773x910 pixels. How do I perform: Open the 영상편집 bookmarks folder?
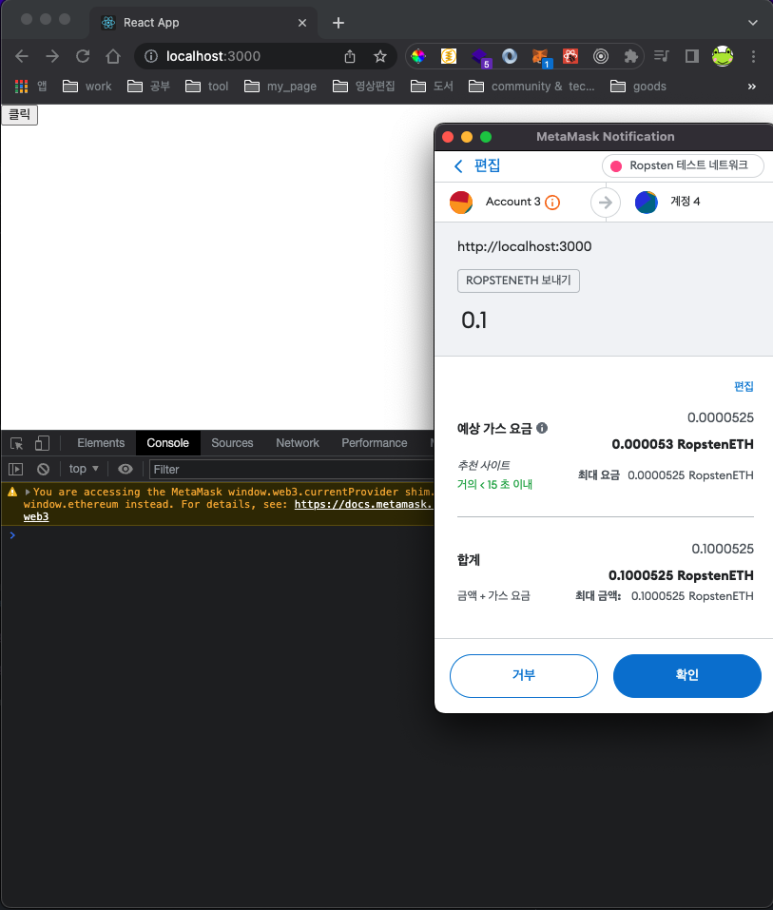coord(364,86)
